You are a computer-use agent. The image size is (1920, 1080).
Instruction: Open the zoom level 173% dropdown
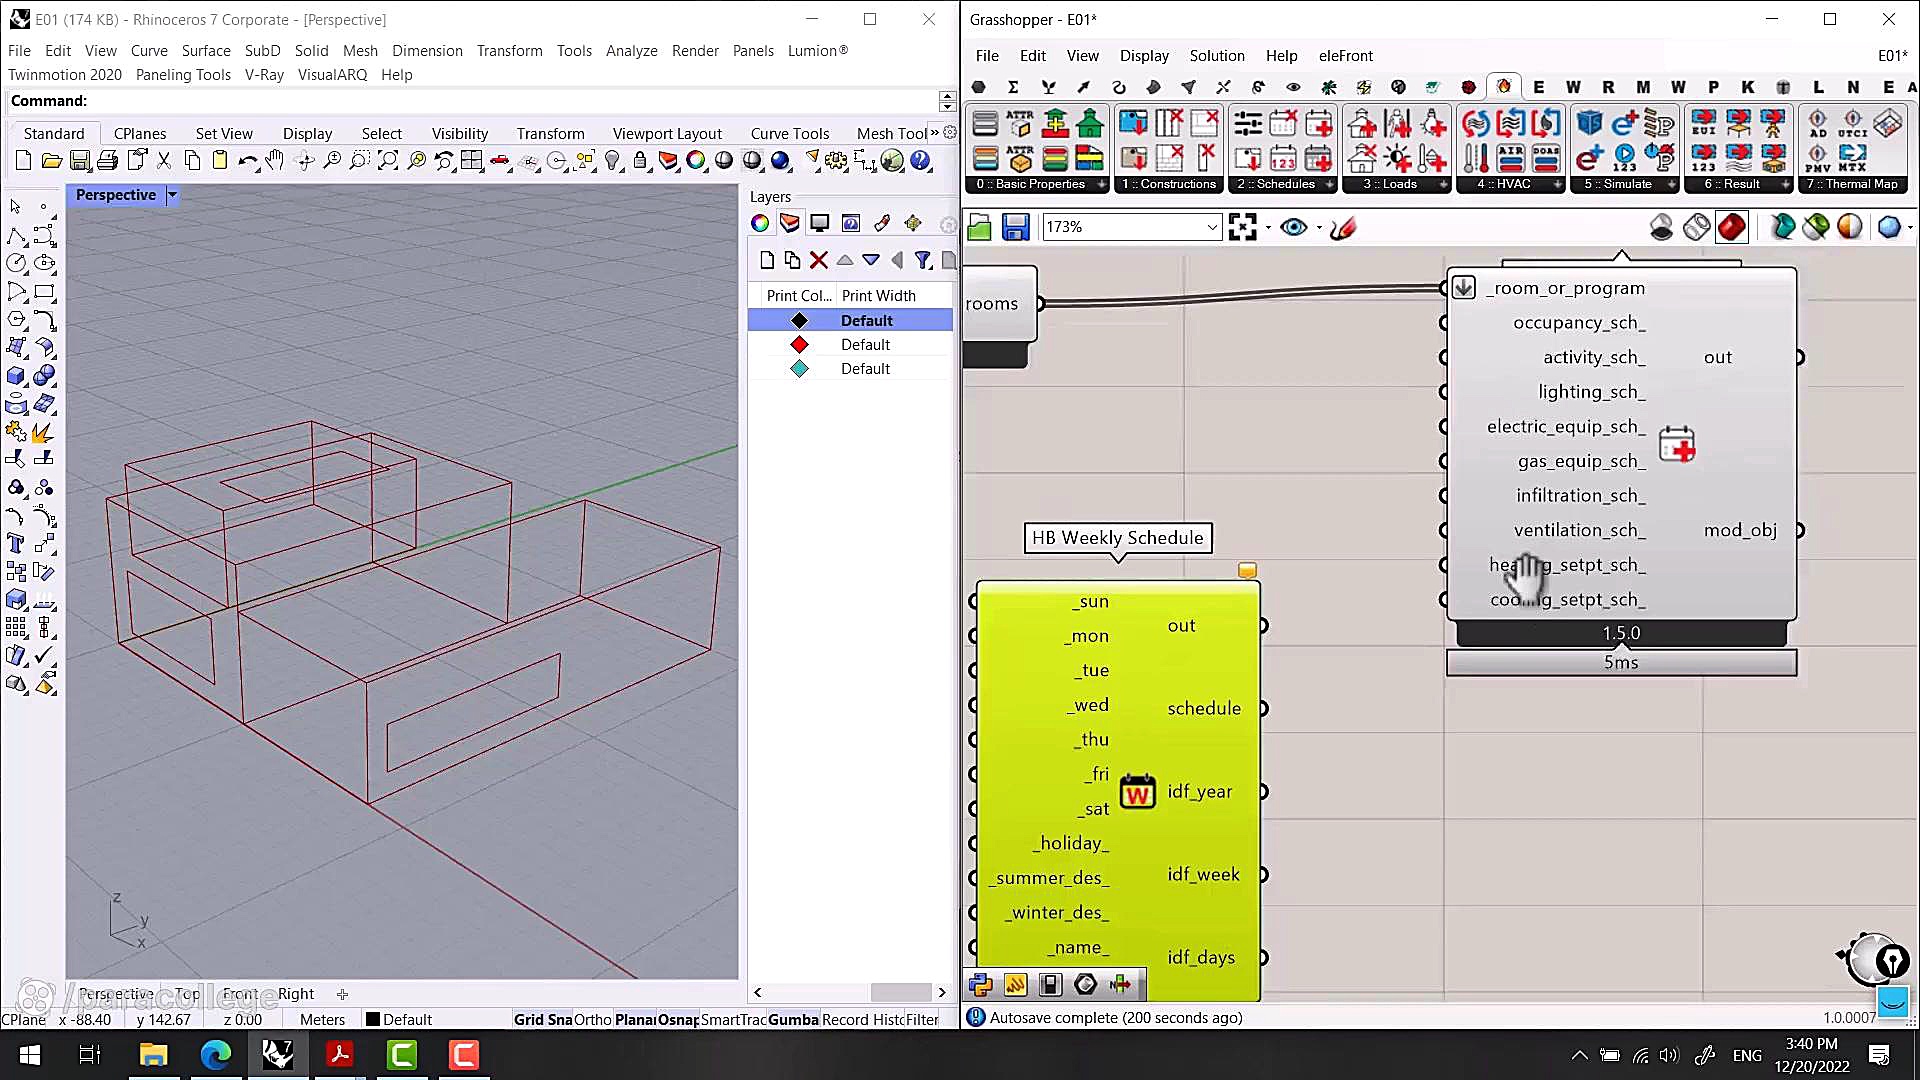pos(1211,228)
